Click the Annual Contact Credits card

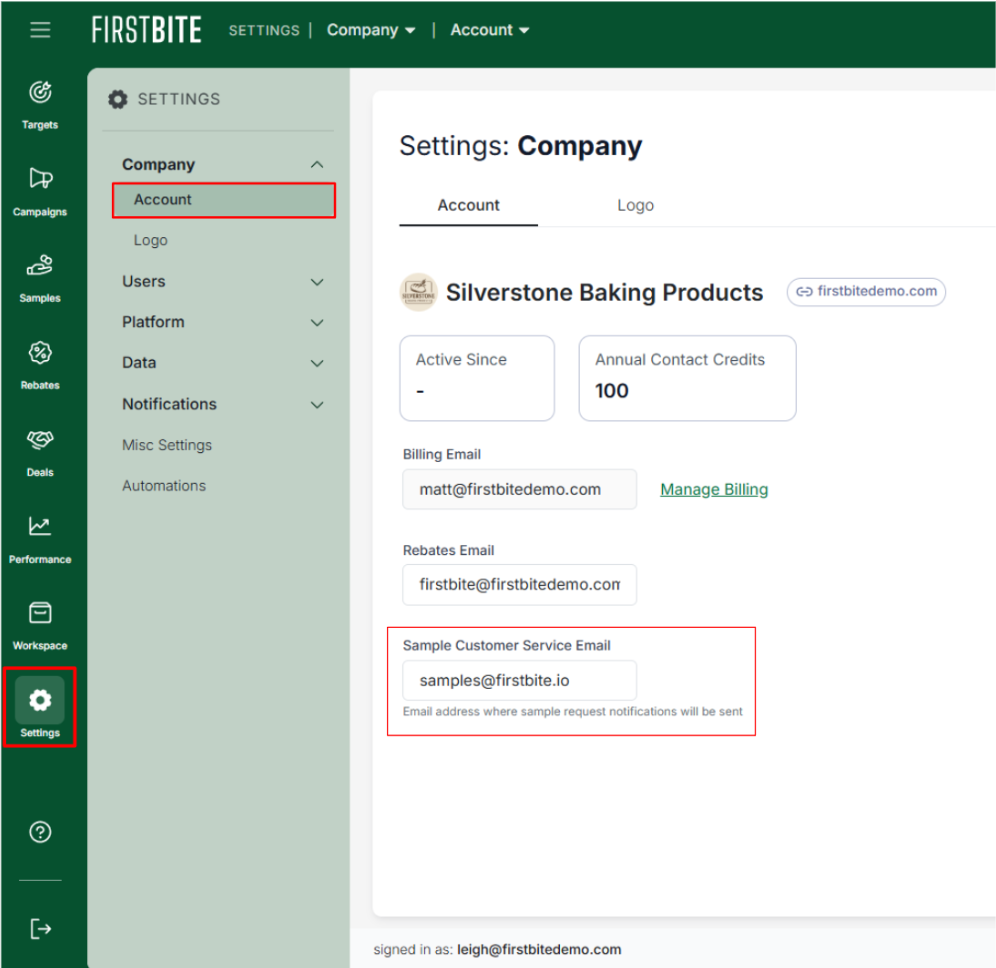(687, 378)
